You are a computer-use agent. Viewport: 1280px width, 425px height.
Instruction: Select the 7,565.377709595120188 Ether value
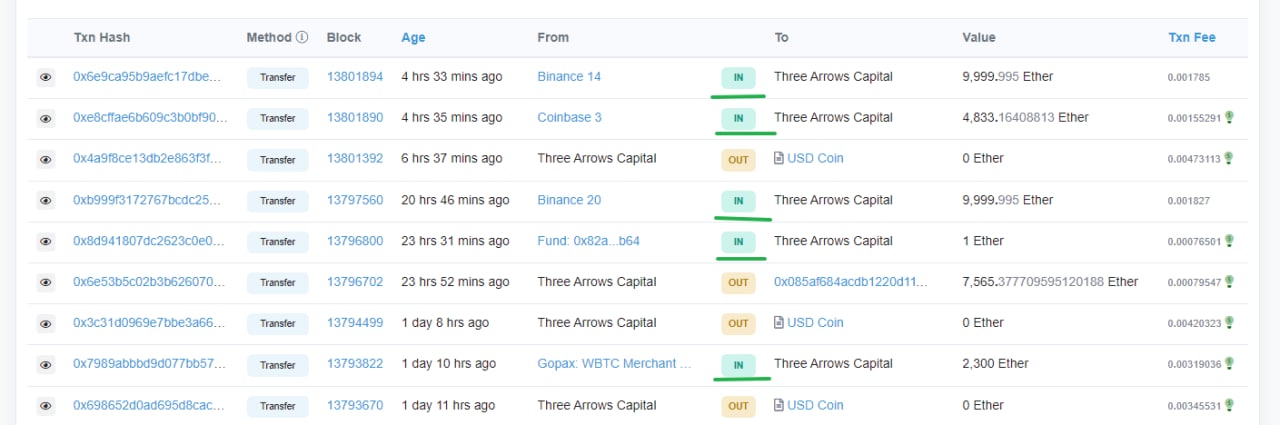[x=1050, y=282]
